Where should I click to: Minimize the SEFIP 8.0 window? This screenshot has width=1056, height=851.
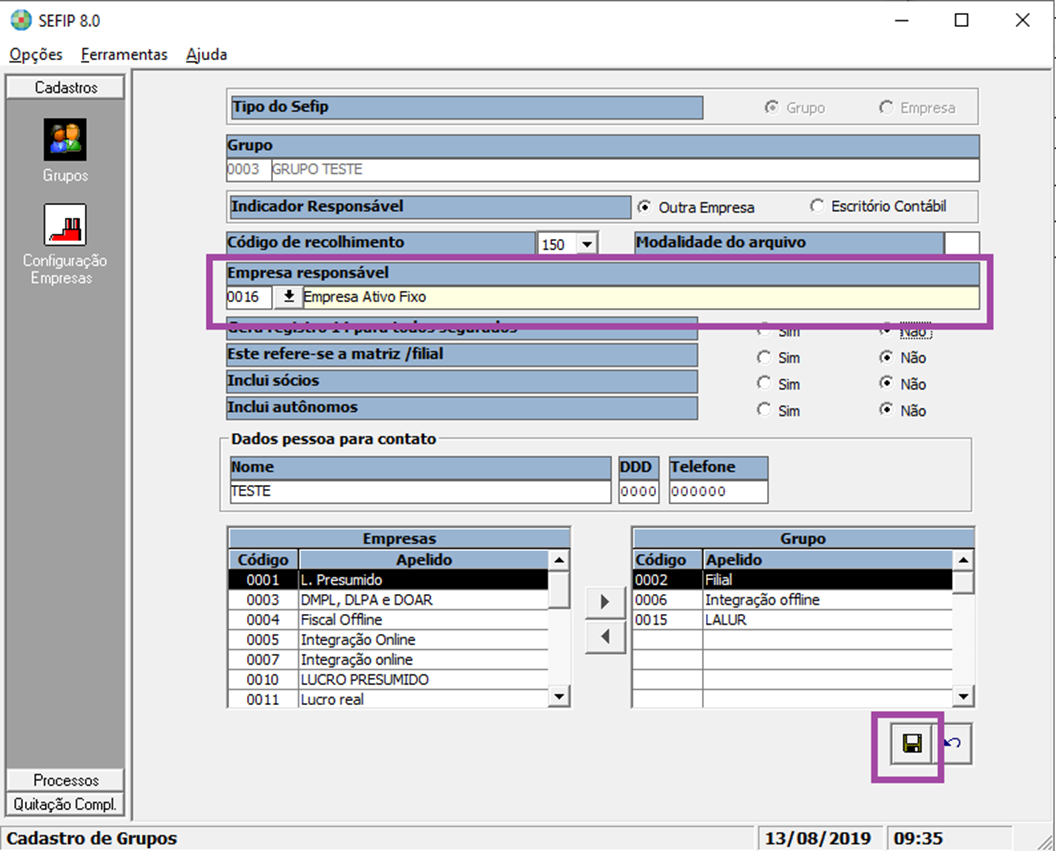tap(902, 20)
